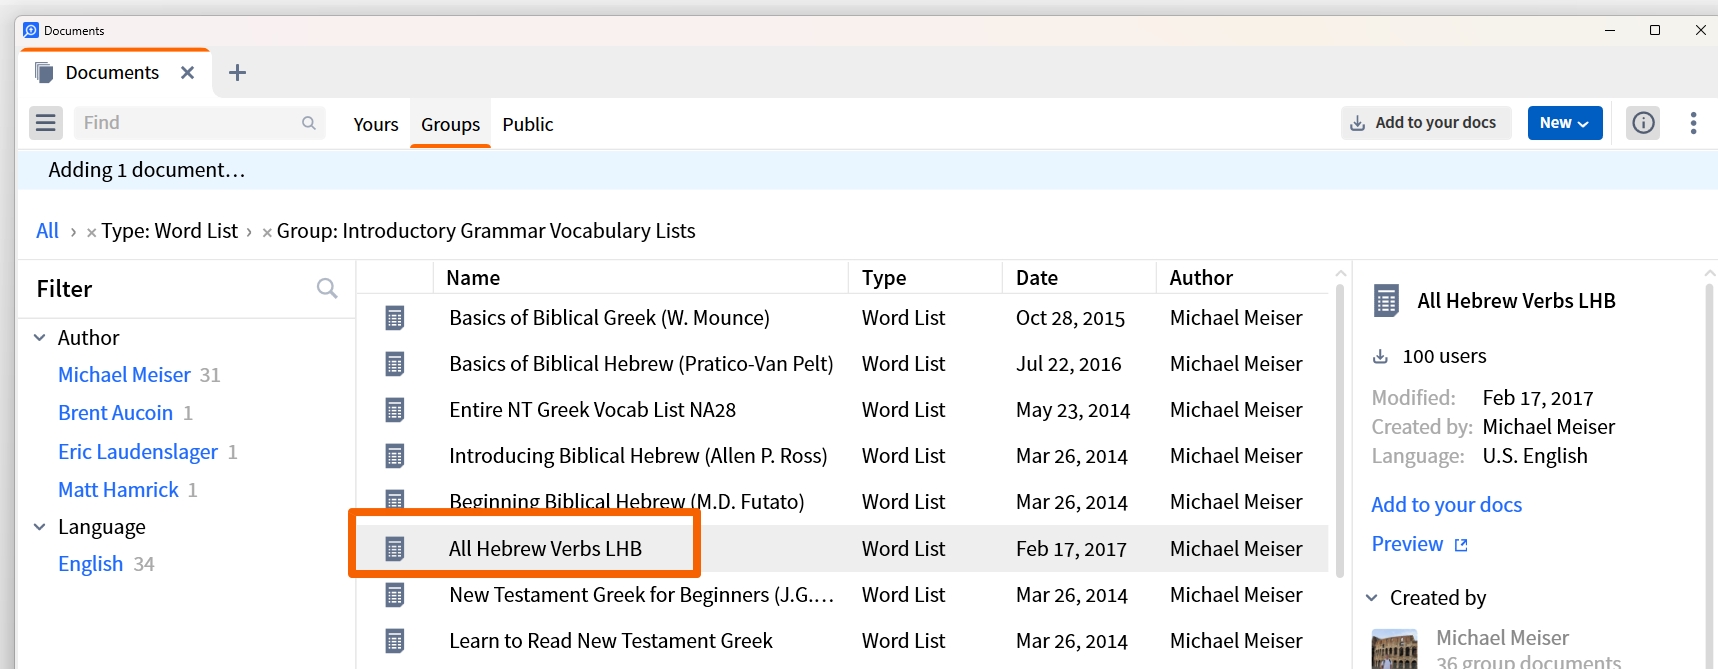Image resolution: width=1718 pixels, height=669 pixels.
Task: Click the Add to your docs toolbar button
Action: pyautogui.click(x=1425, y=123)
